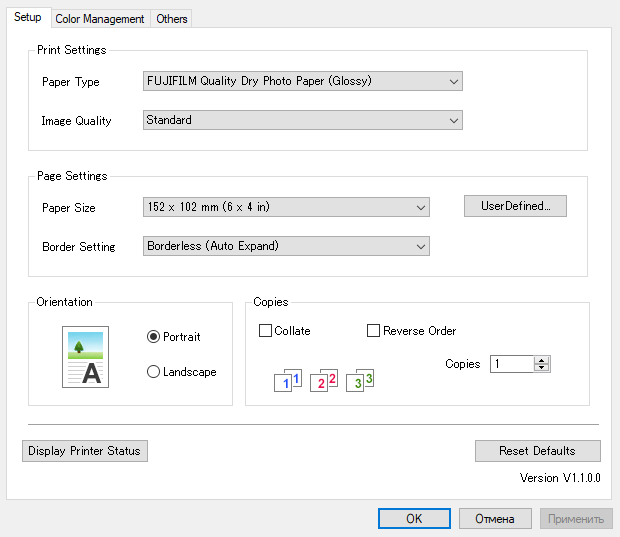Switch to the Color Management tab

99,19
